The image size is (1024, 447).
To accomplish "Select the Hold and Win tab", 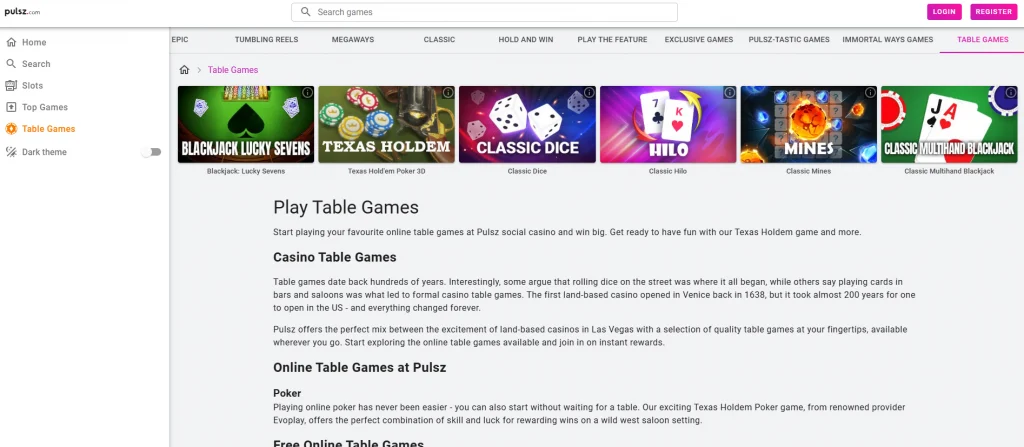I will [526, 40].
